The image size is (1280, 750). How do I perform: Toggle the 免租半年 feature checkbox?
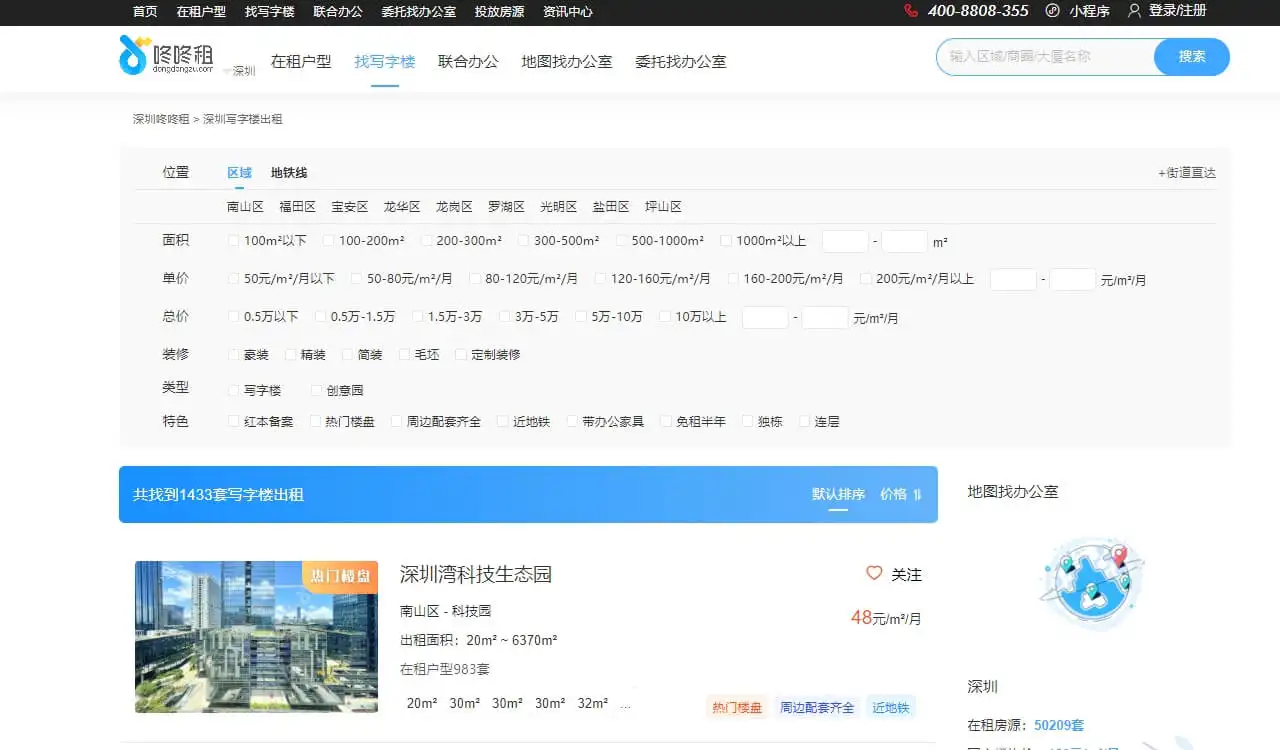pyautogui.click(x=666, y=422)
